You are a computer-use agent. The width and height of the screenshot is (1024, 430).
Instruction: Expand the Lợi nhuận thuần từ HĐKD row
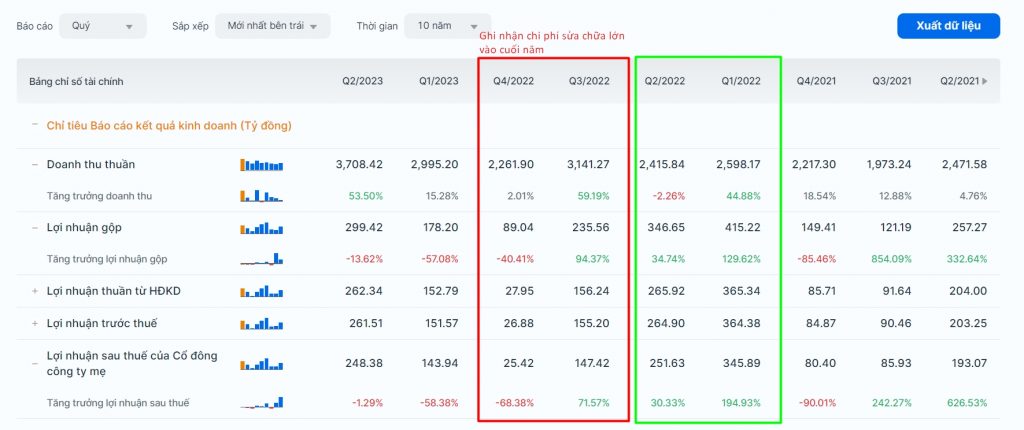point(34,292)
